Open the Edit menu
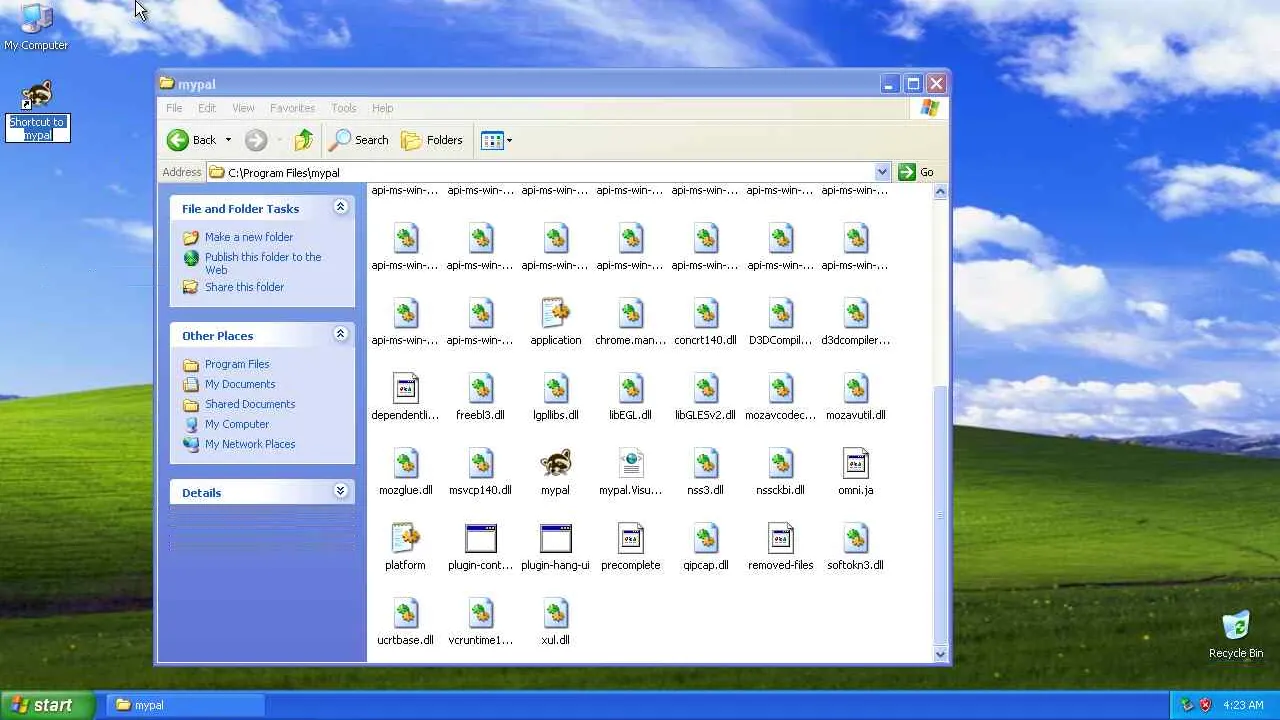 pyautogui.click(x=207, y=108)
